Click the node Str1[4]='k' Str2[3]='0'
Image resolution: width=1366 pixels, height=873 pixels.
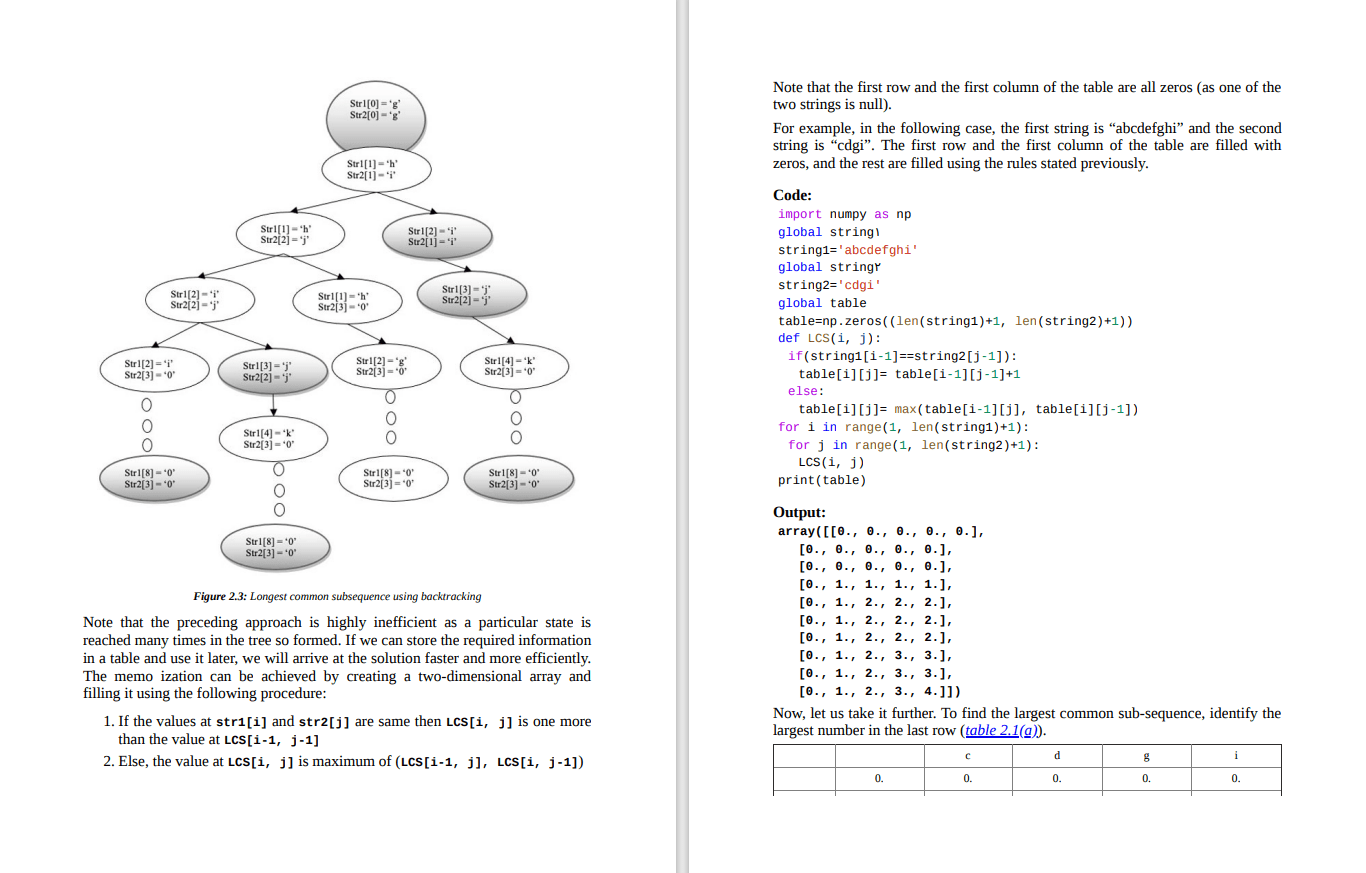[274, 437]
